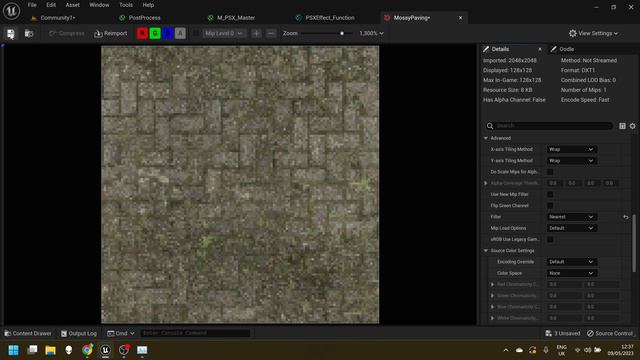Expand Green Chromaticity Coordinate row
Screen dimensions: 640x360
[492, 296]
